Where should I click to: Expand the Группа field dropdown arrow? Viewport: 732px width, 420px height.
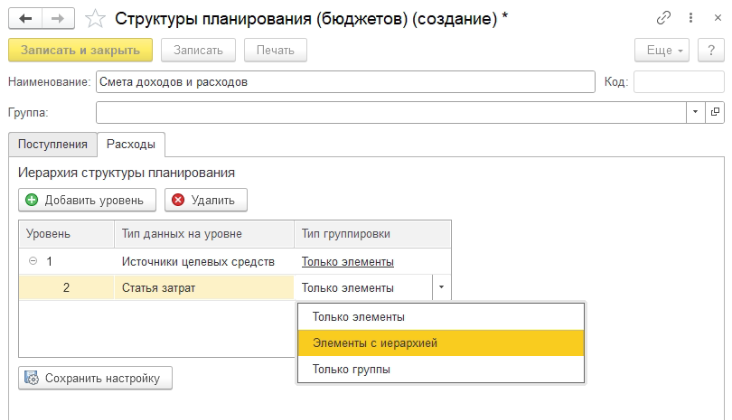(696, 112)
